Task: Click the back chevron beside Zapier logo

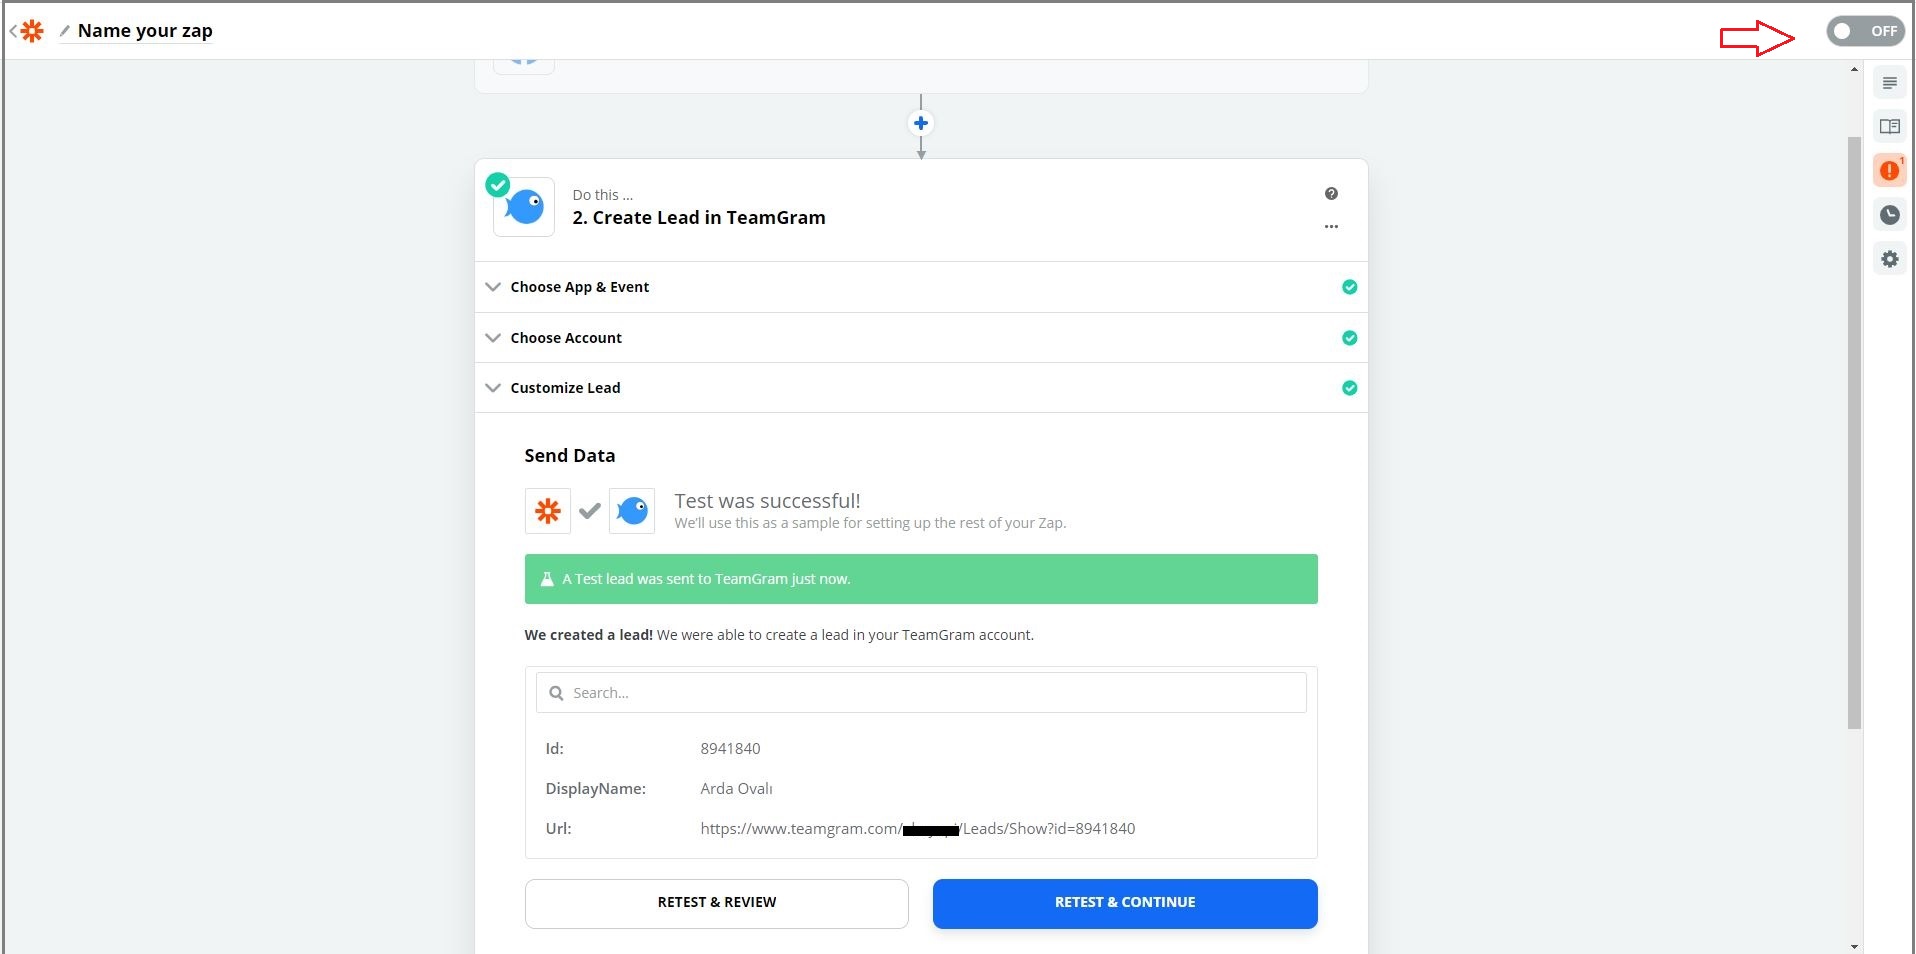Action: click(13, 31)
